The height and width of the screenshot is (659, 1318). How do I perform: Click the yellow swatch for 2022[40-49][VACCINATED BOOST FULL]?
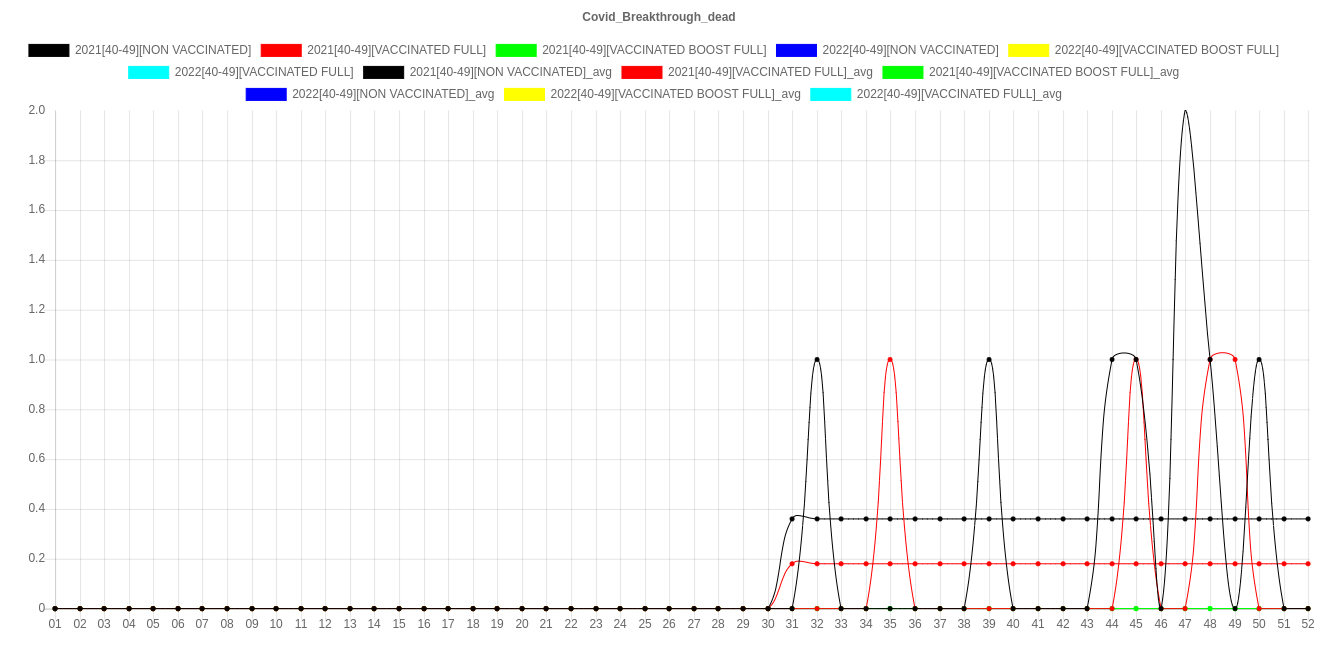[x=1028, y=50]
